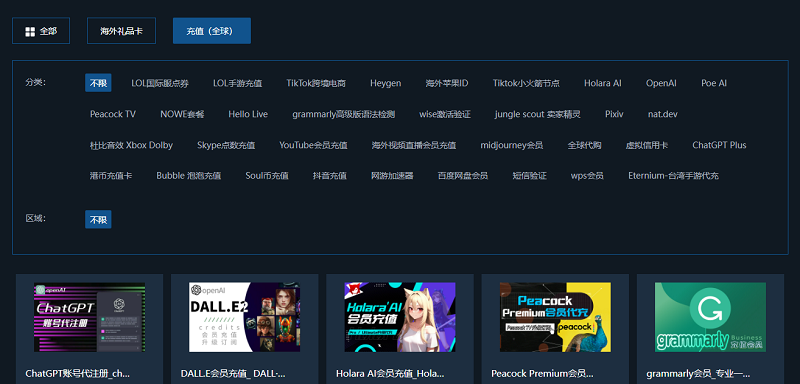Image resolution: width=800 pixels, height=384 pixels.
Task: Open the DALL.E2 credits product image
Action: (244, 317)
